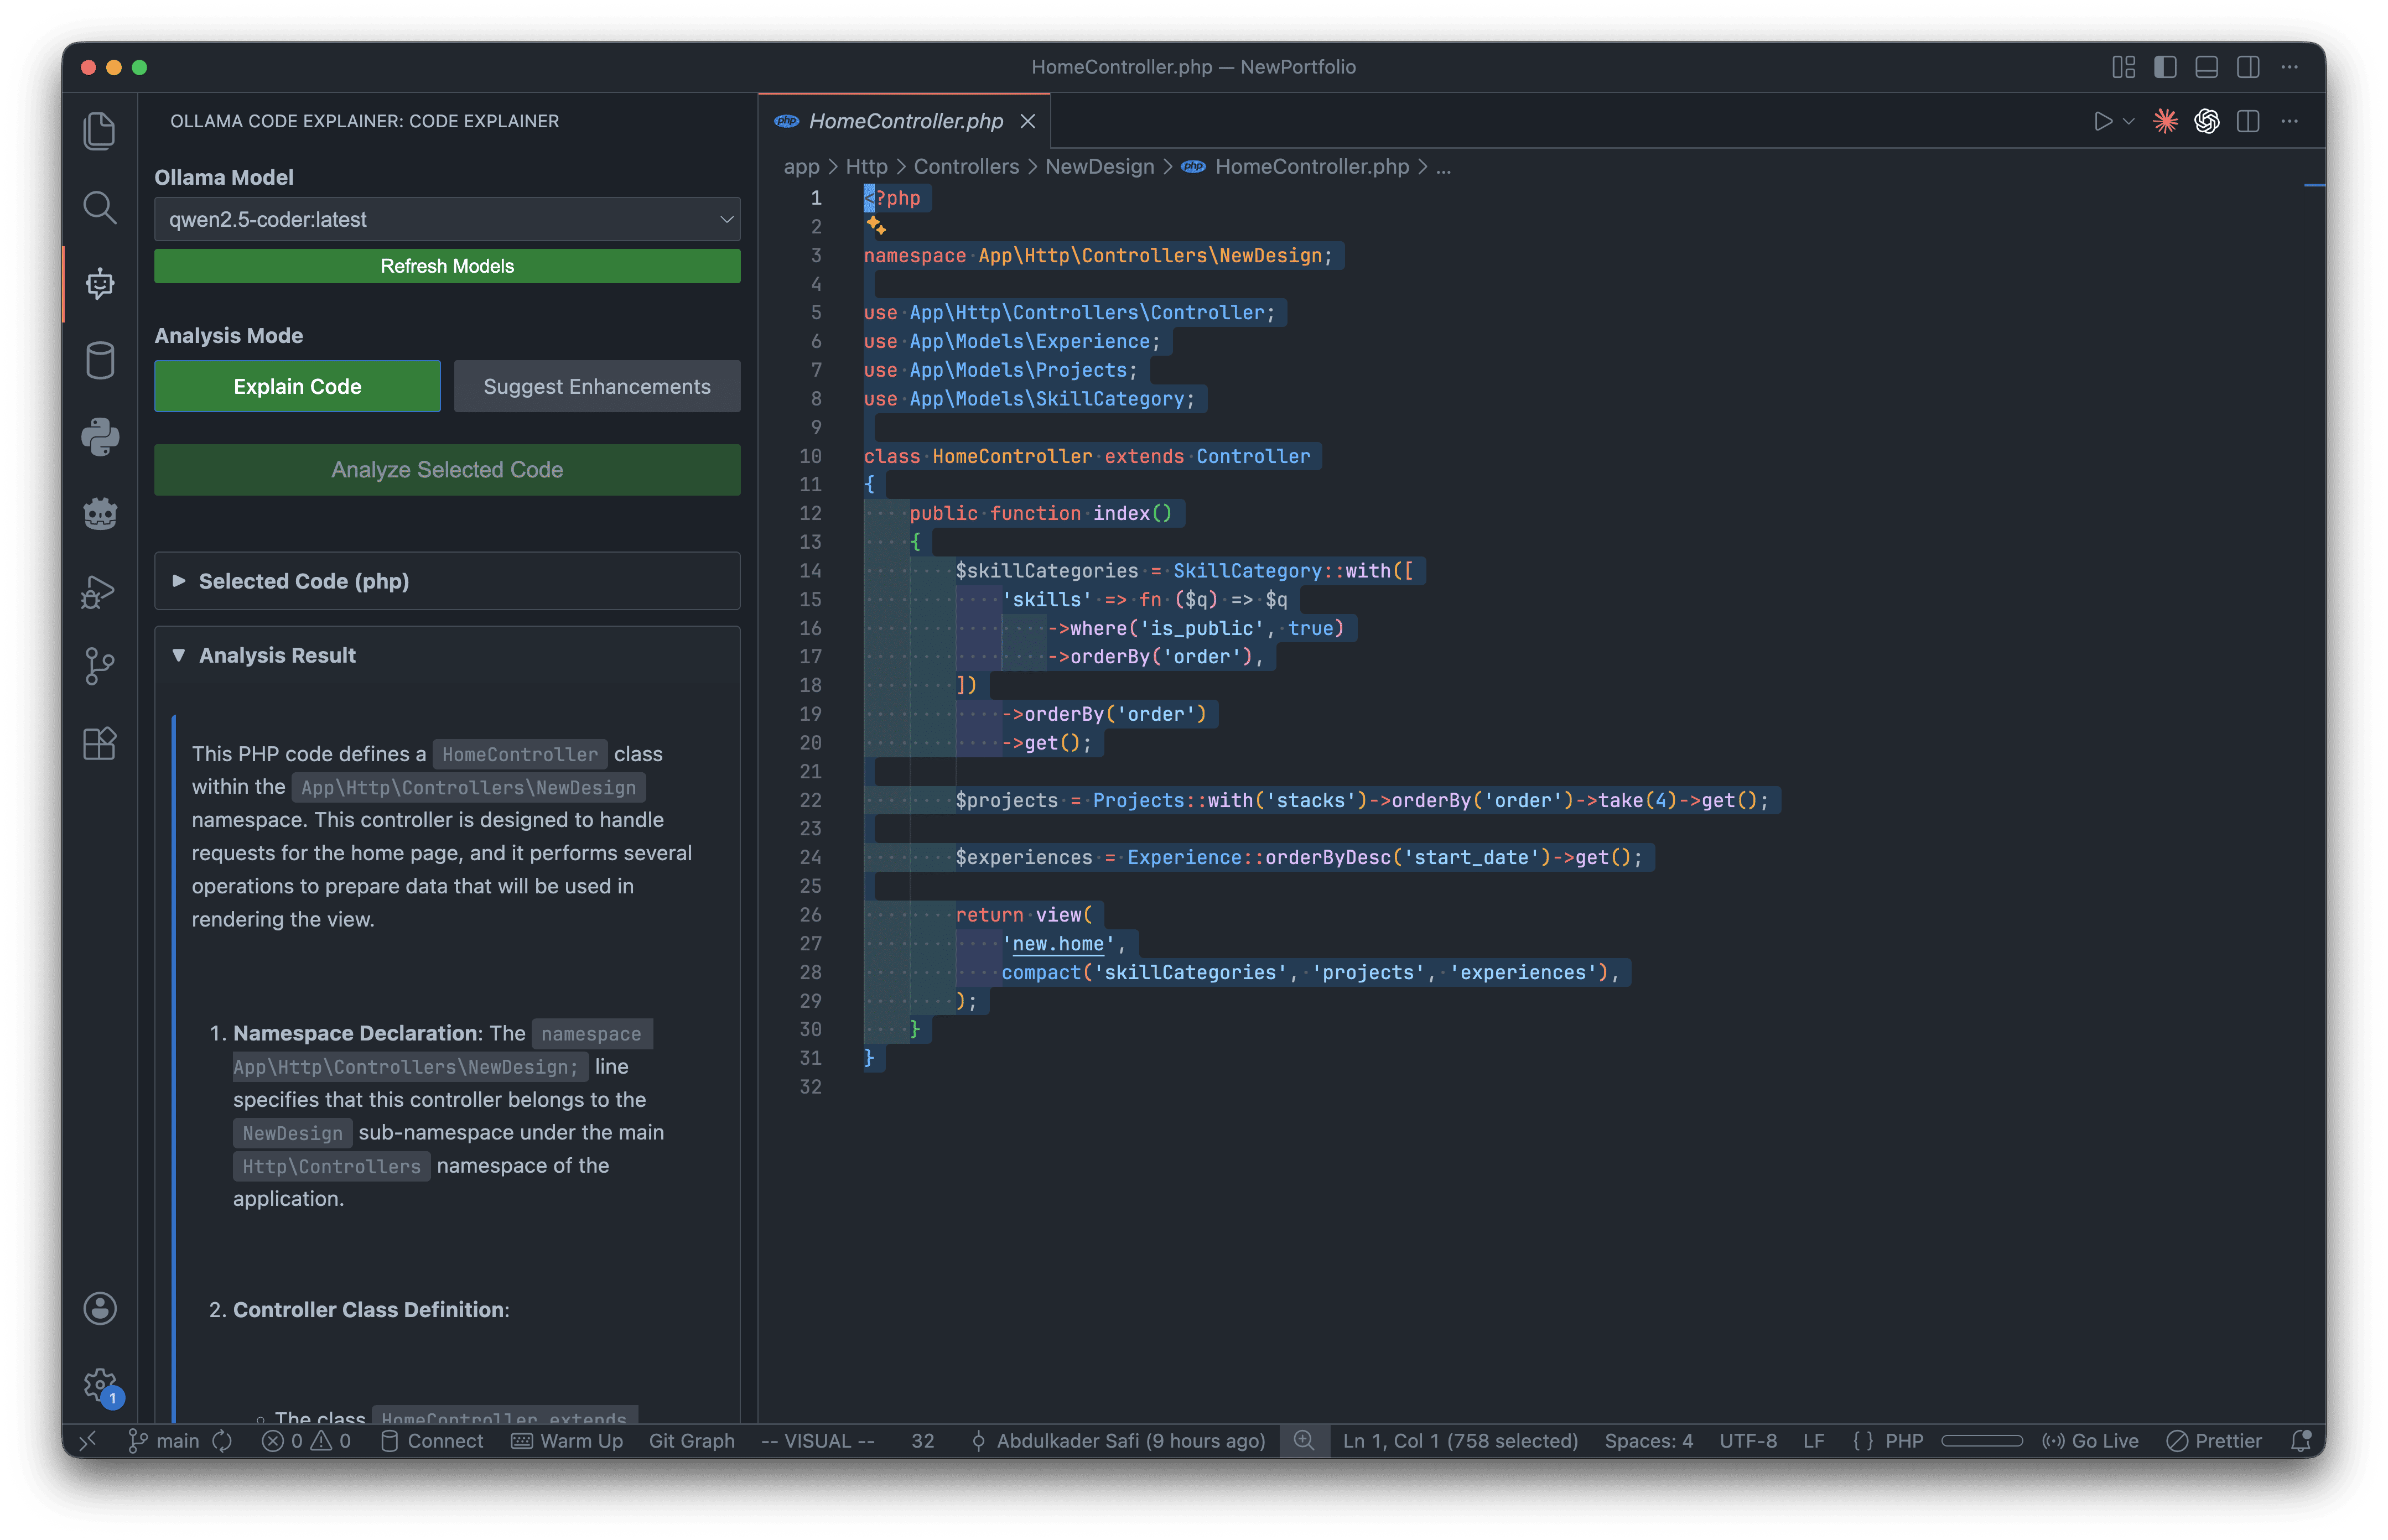Open Source Control from the activity bar
This screenshot has width=2388, height=1540.
(100, 666)
